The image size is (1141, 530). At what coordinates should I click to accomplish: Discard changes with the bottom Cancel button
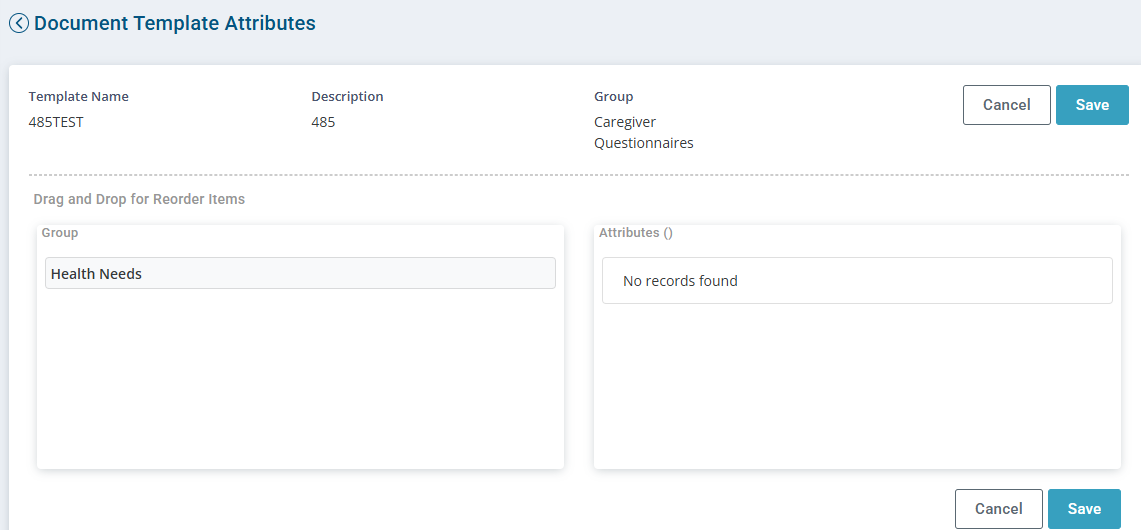click(998, 509)
